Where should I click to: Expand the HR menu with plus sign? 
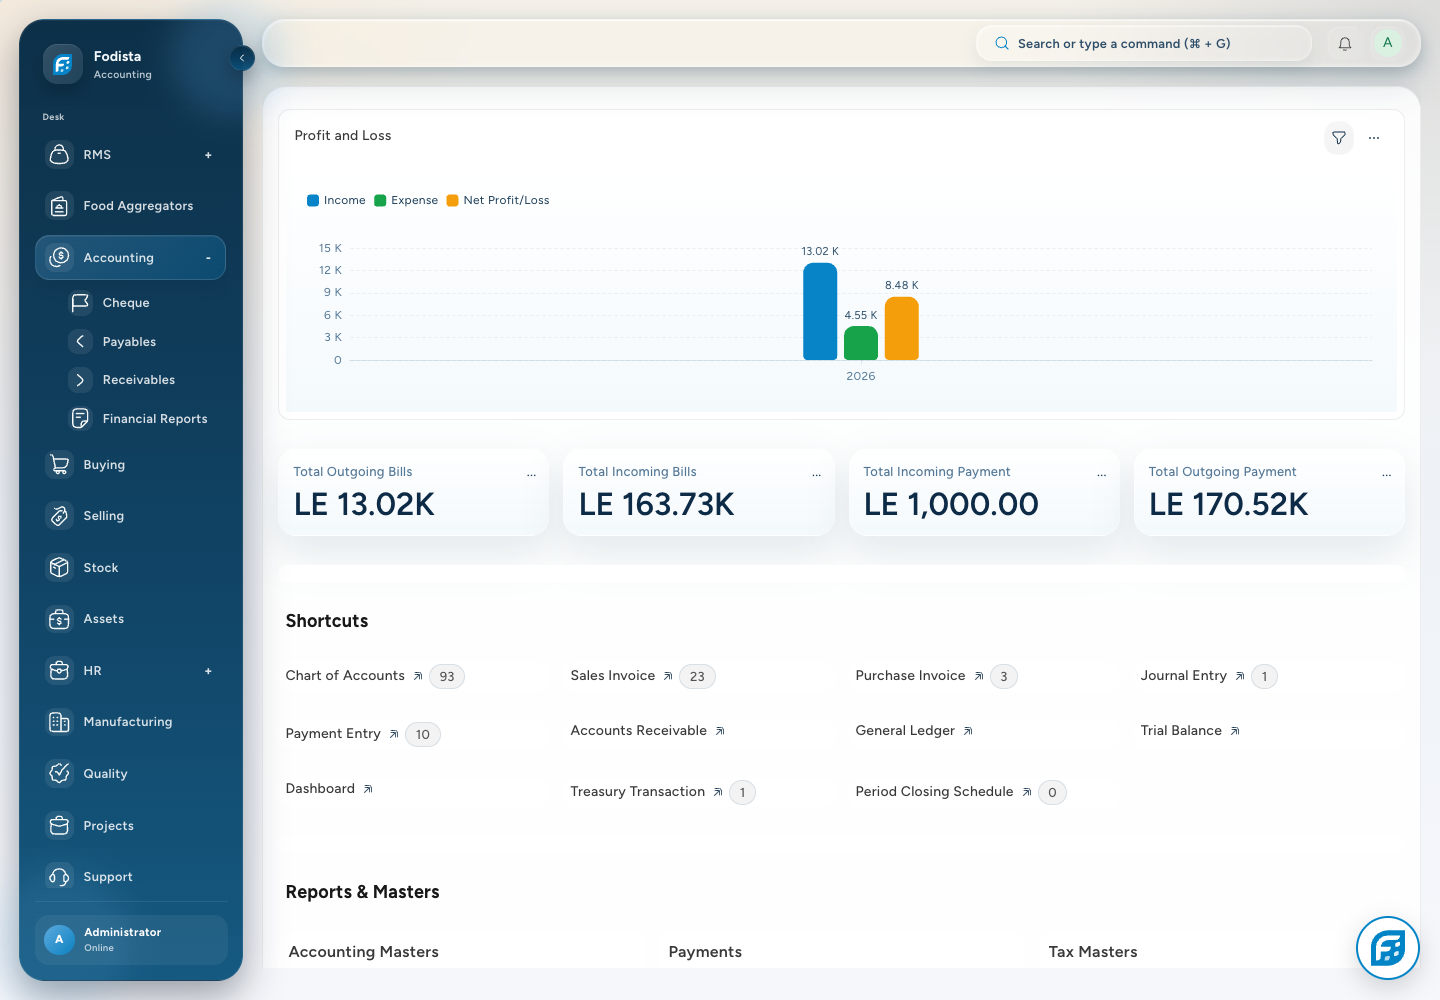click(208, 671)
